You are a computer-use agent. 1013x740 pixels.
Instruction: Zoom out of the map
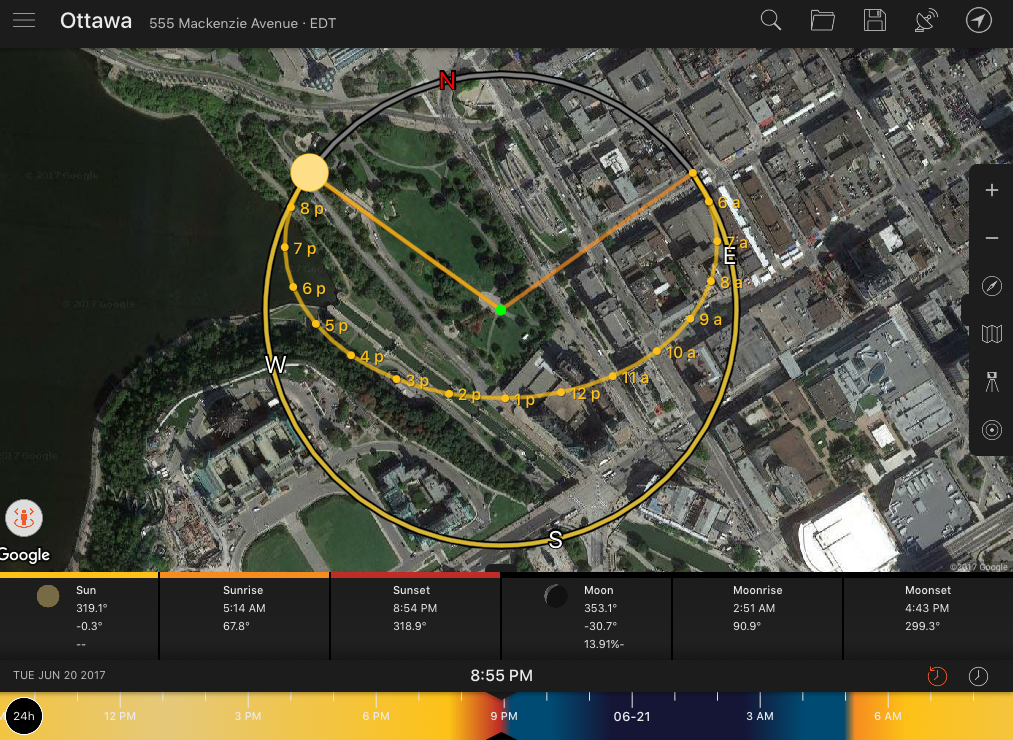(992, 238)
